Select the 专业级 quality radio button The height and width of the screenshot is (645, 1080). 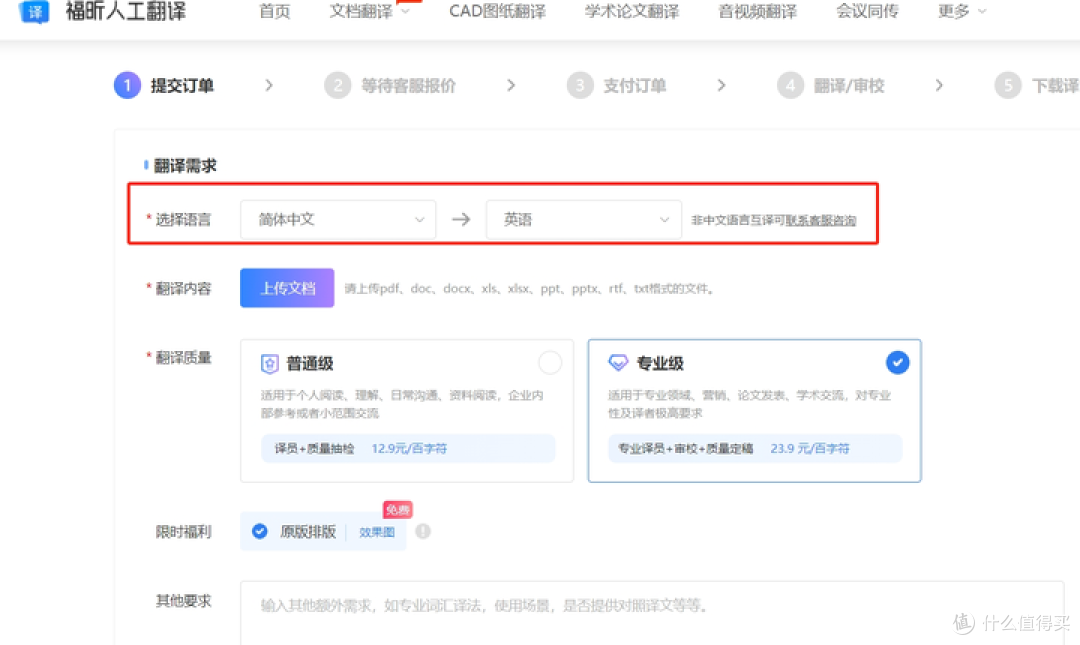coord(897,362)
